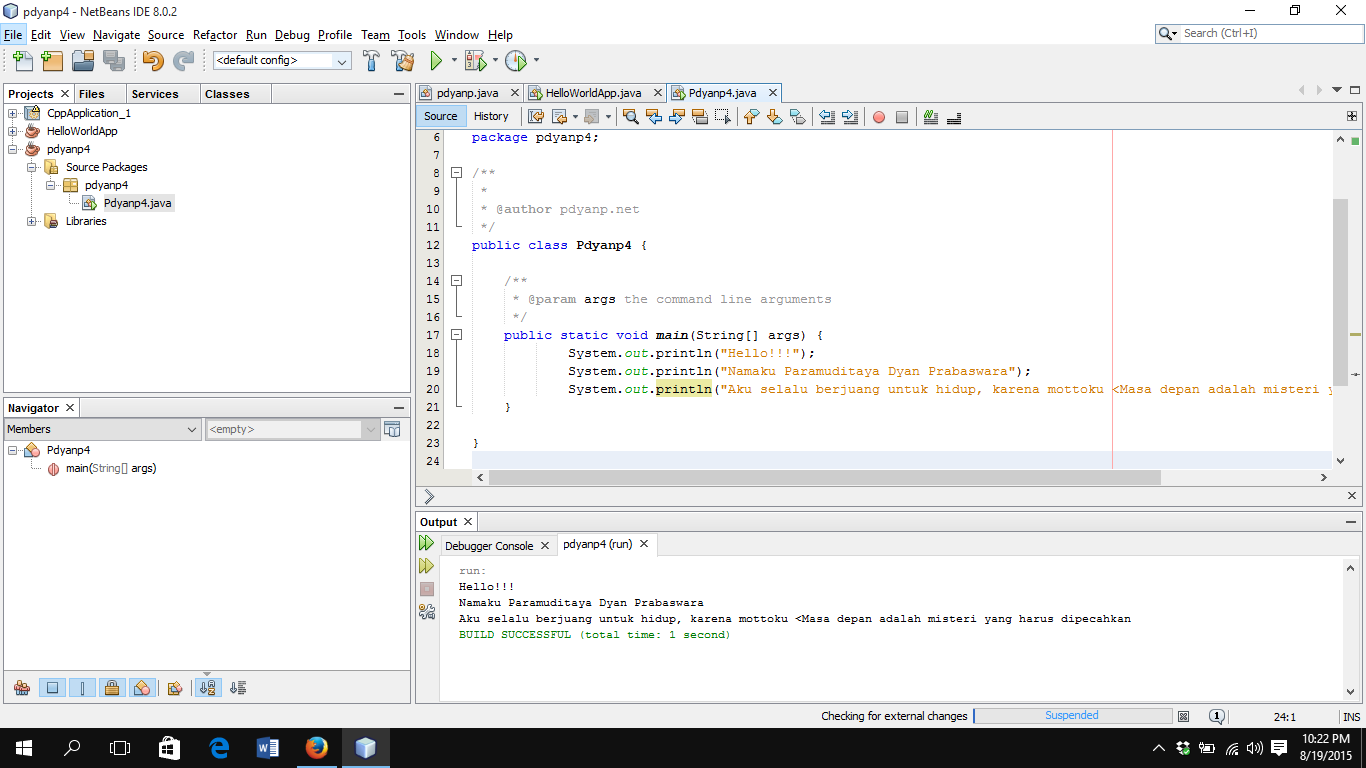The height and width of the screenshot is (768, 1366).
Task: Open the Refactor menu
Action: pyautogui.click(x=215, y=35)
